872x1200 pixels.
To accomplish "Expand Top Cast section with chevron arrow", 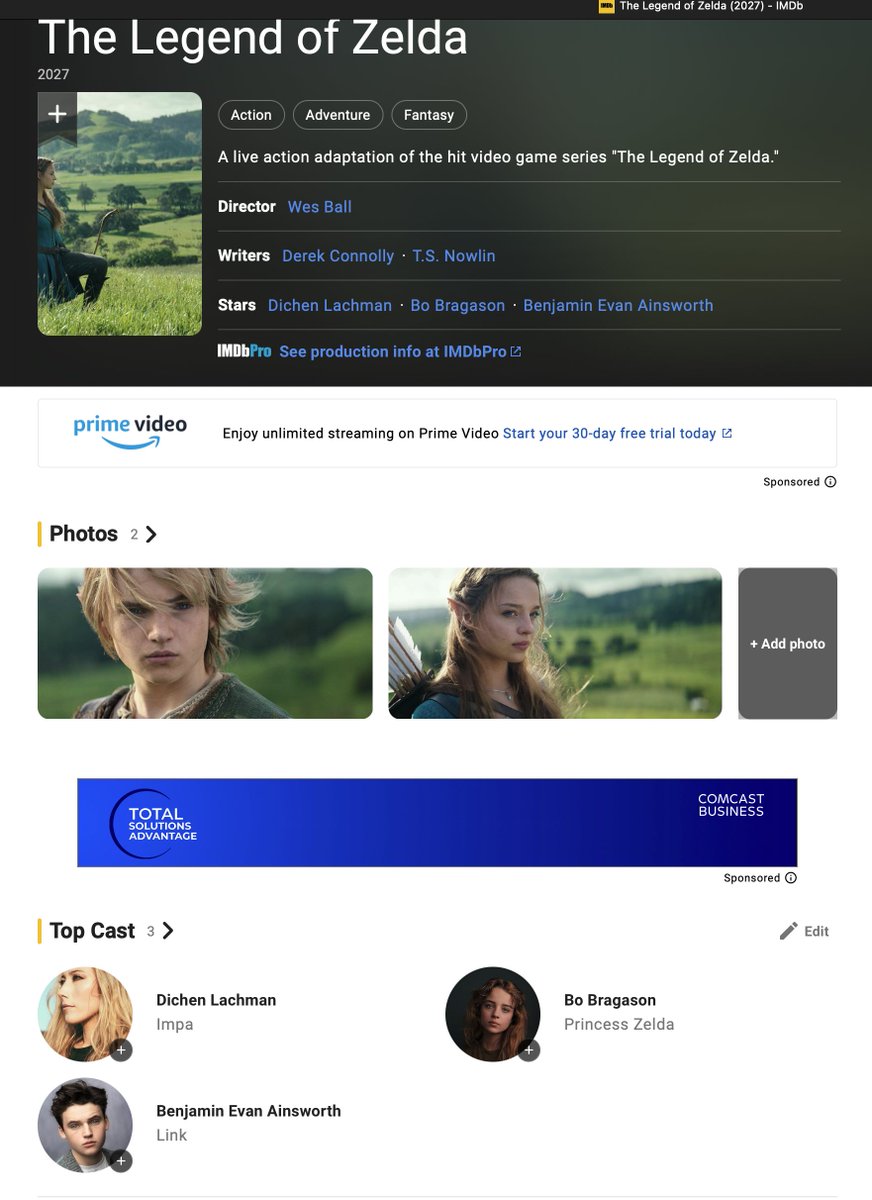I will pos(168,931).
